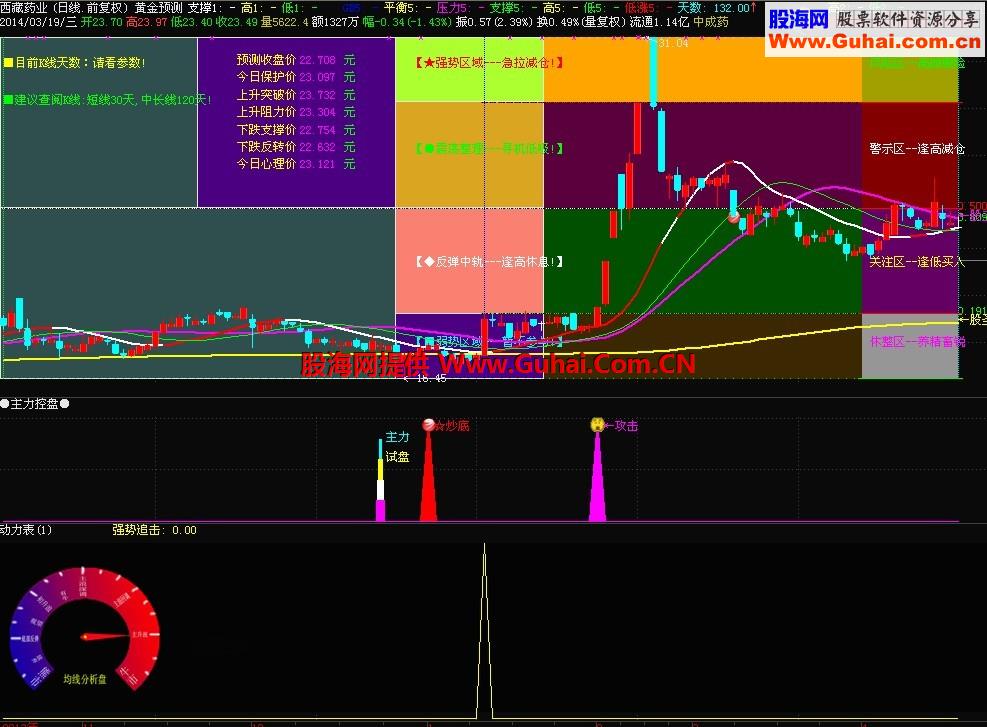Click the opening price 开23.70

(x=101, y=22)
